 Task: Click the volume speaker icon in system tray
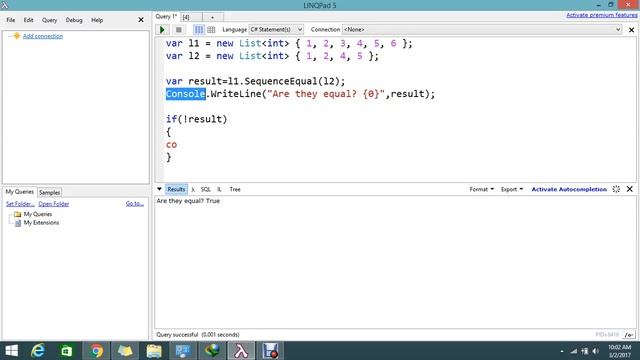point(596,351)
